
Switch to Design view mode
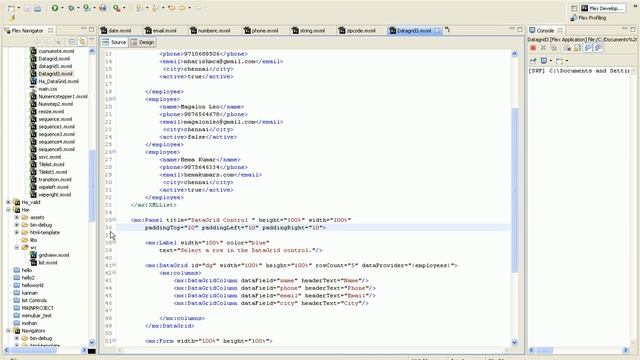pos(143,42)
